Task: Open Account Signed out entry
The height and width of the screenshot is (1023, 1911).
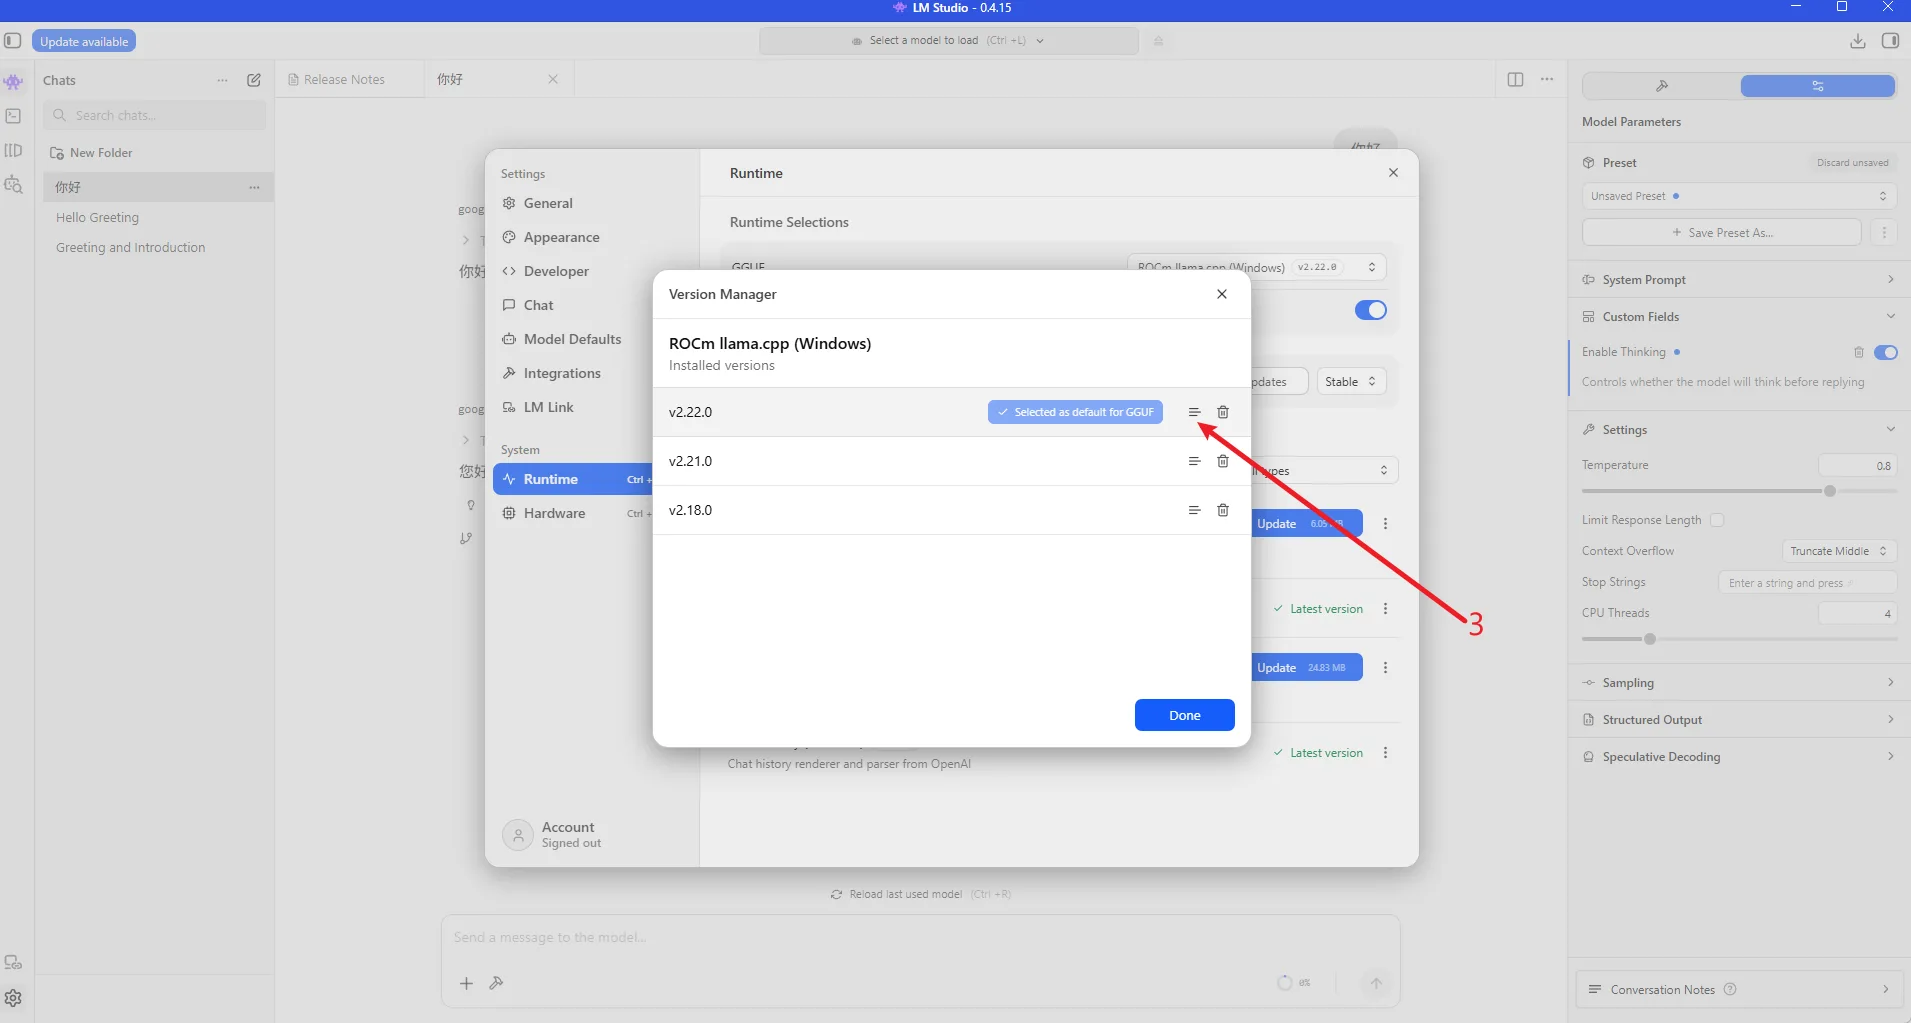Action: point(553,835)
